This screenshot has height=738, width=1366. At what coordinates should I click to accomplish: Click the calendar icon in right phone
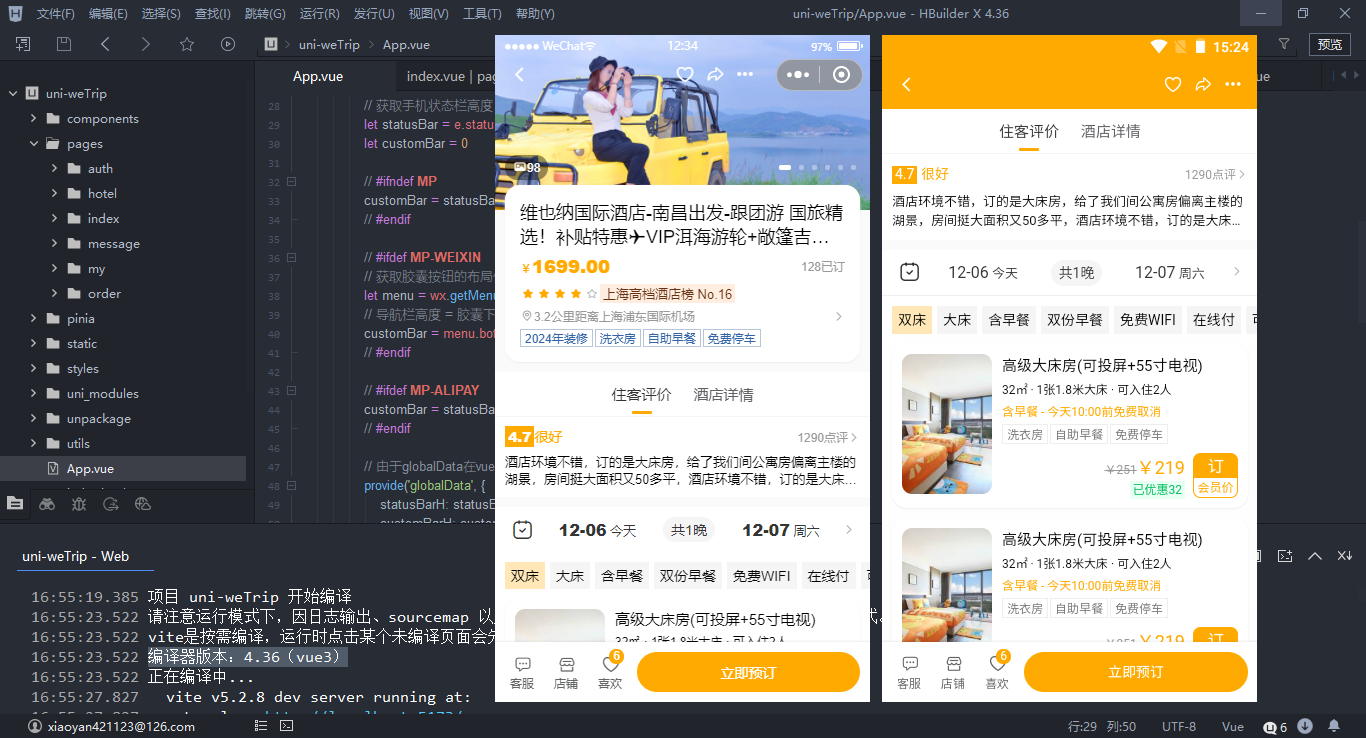[909, 272]
